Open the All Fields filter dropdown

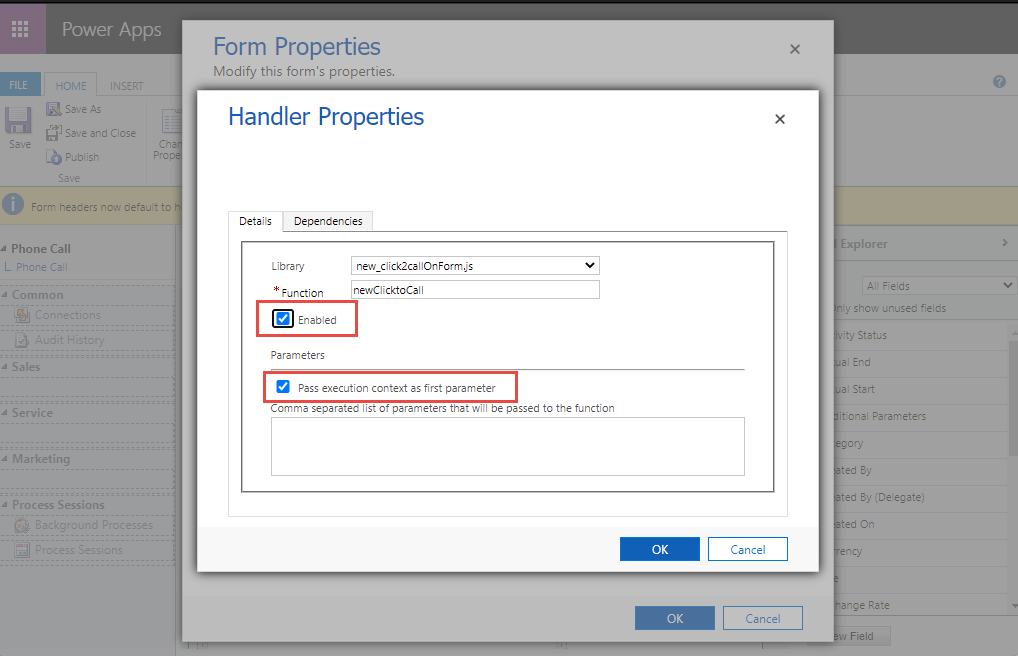point(938,286)
